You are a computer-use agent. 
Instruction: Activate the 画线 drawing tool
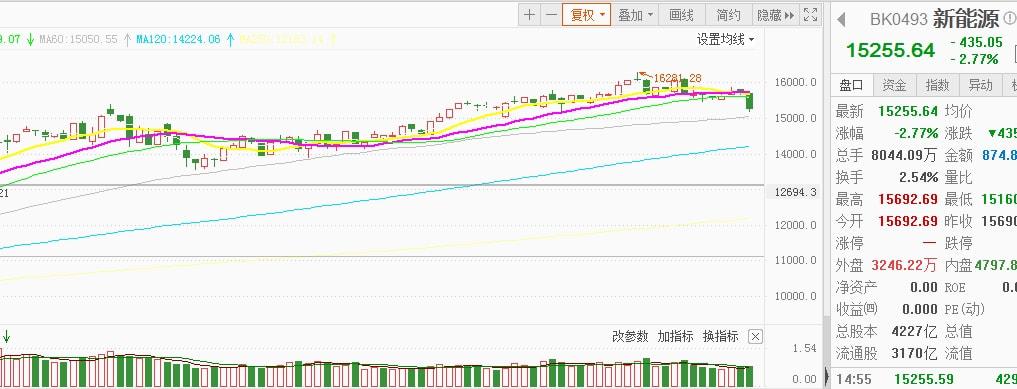pyautogui.click(x=682, y=15)
